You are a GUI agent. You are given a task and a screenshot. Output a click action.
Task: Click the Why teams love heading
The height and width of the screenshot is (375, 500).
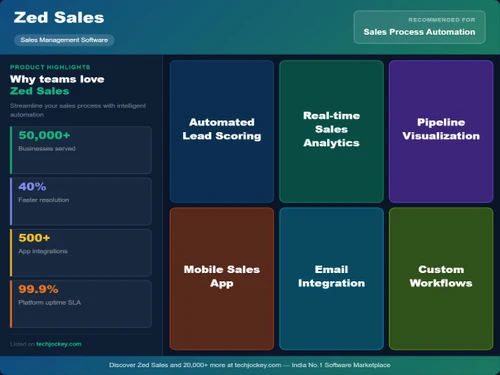click(57, 79)
